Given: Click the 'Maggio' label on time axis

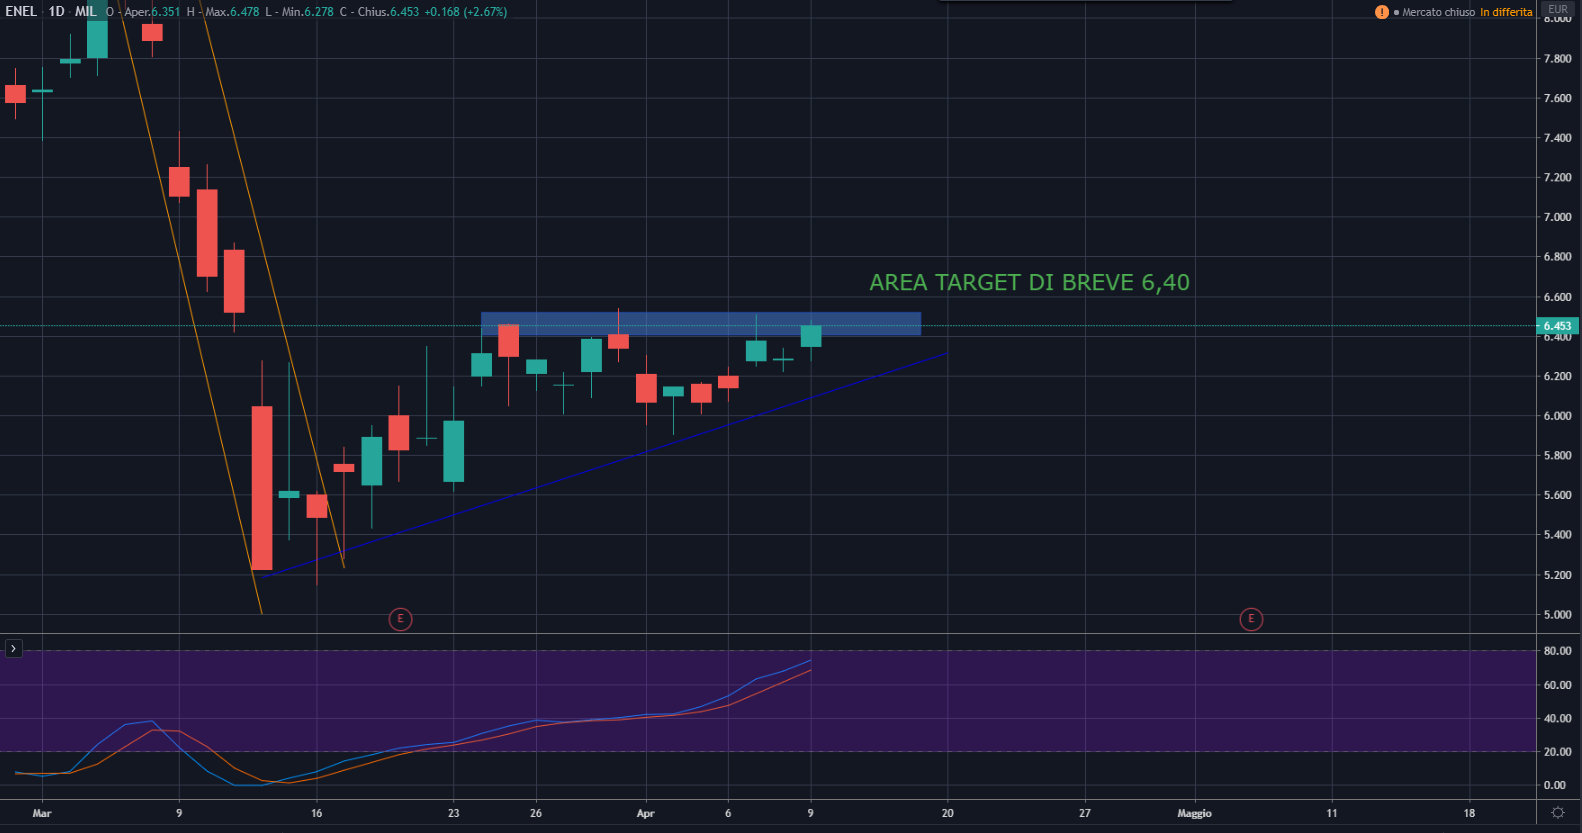Looking at the screenshot, I should (x=1194, y=813).
